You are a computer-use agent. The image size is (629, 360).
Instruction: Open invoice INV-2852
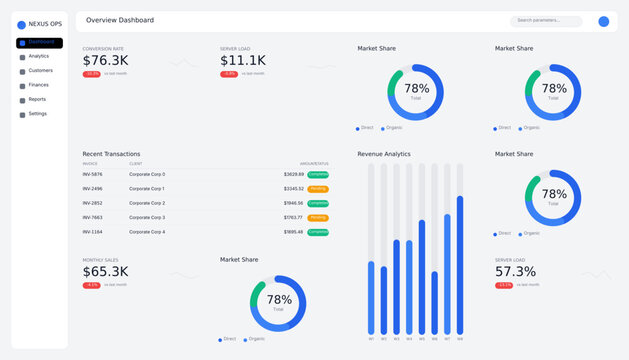[92, 203]
